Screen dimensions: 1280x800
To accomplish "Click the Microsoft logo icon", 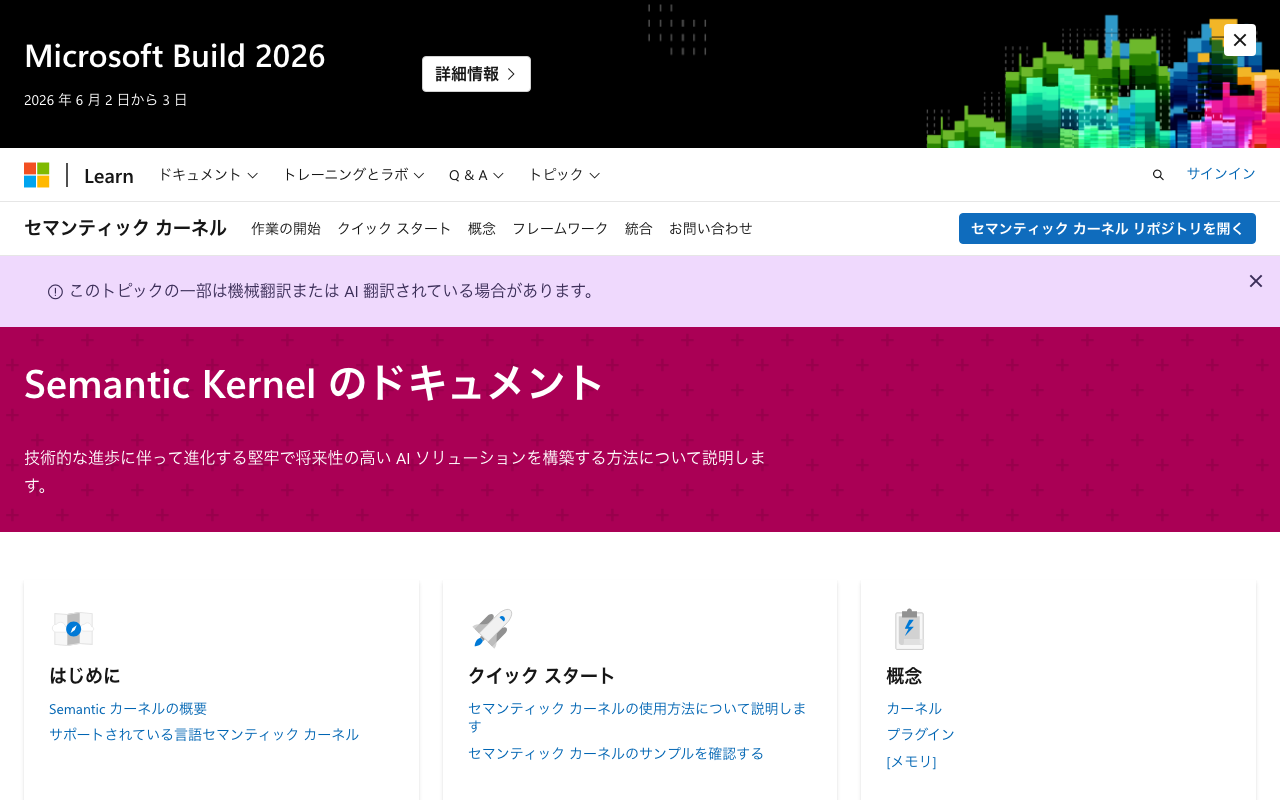I will tap(37, 175).
